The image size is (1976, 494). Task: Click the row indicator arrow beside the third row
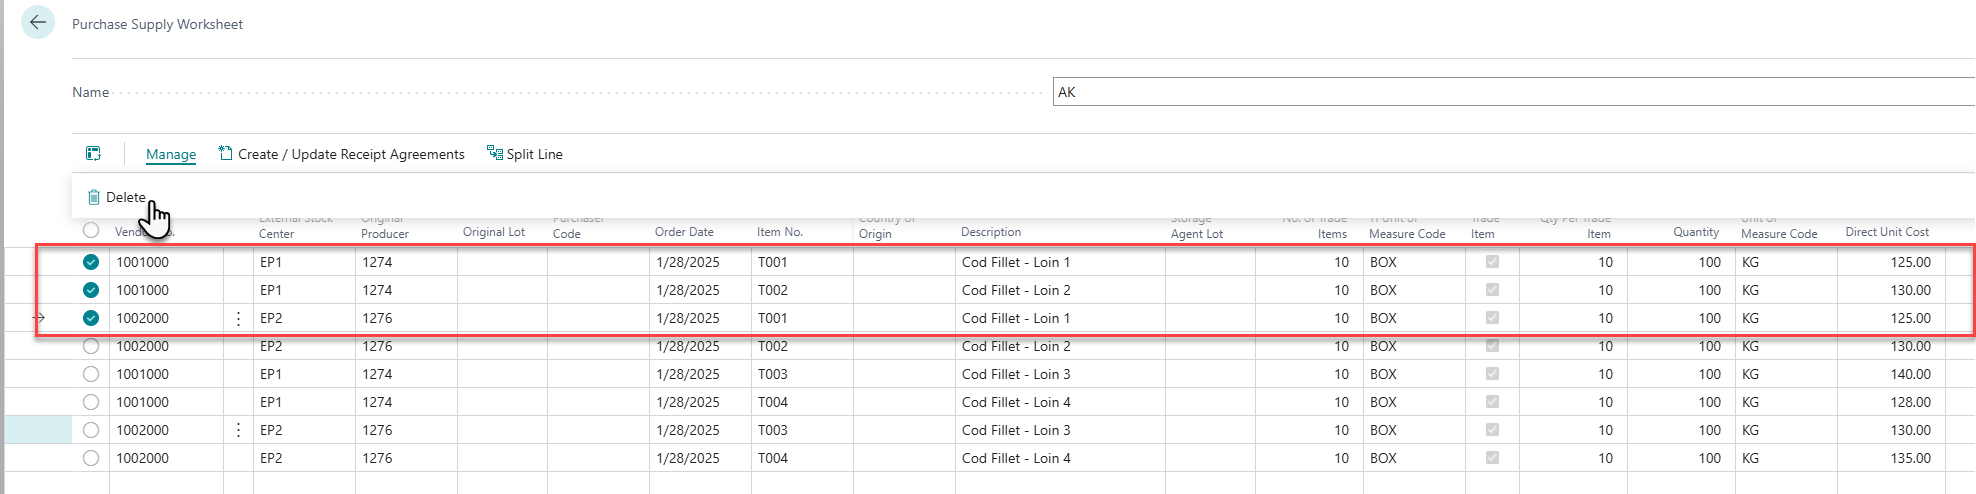(x=39, y=318)
